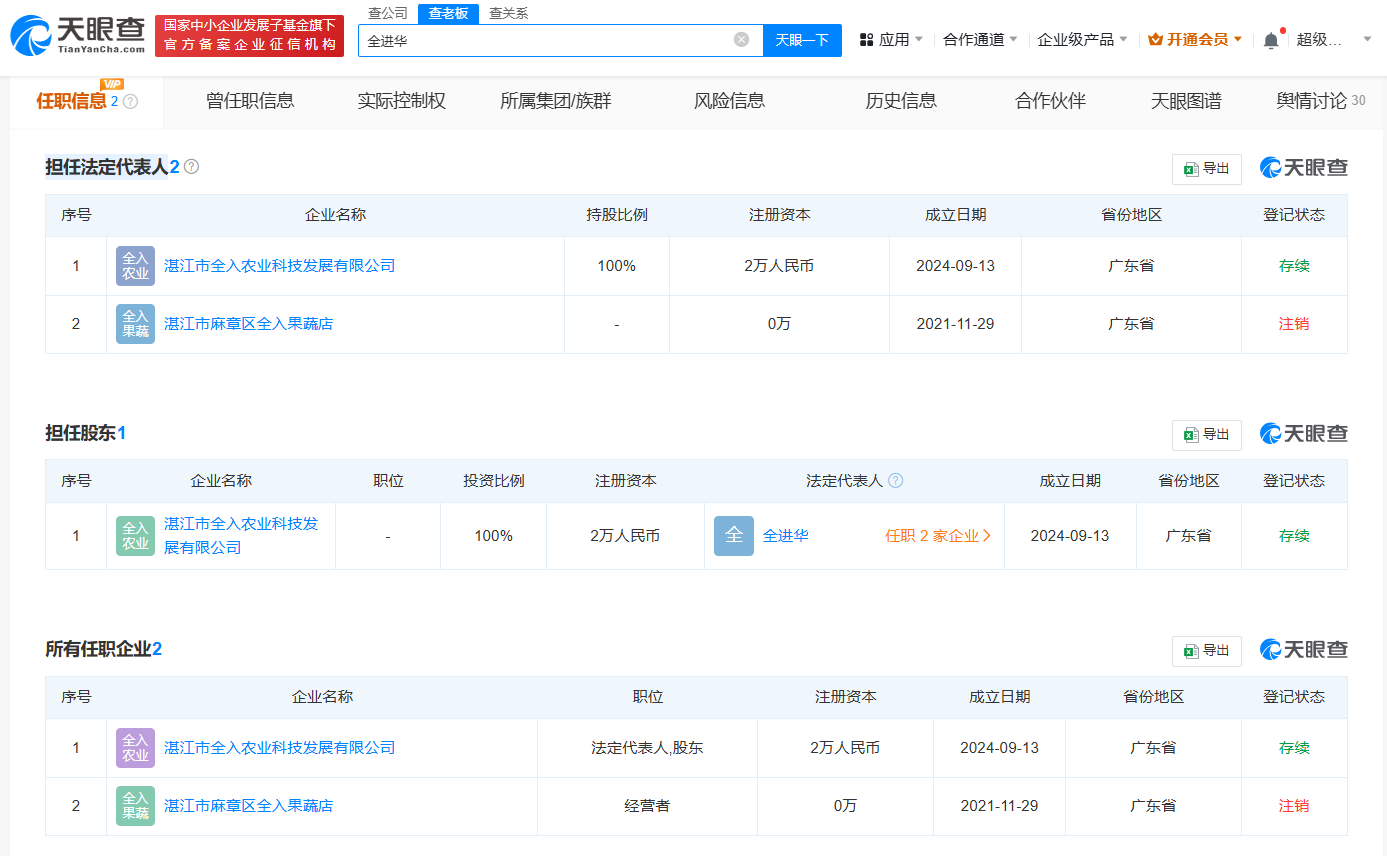Click the question mark icon next to 法定代表人
Image resolution: width=1387 pixels, height=856 pixels.
[x=896, y=480]
